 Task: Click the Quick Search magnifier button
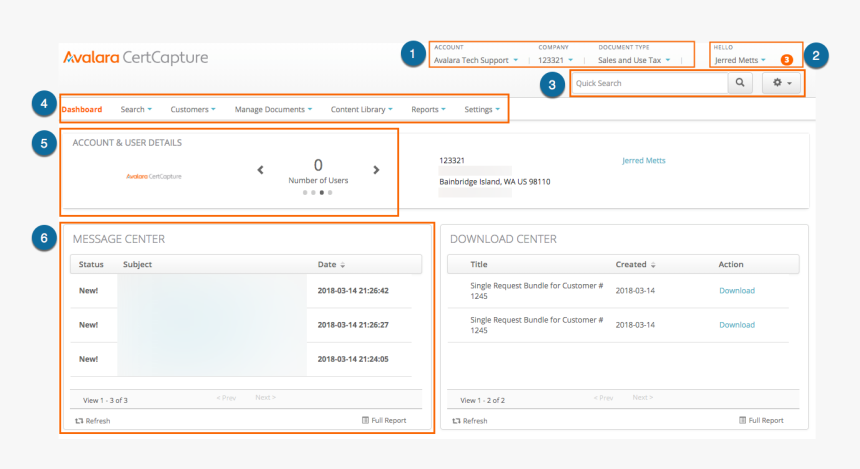point(740,83)
